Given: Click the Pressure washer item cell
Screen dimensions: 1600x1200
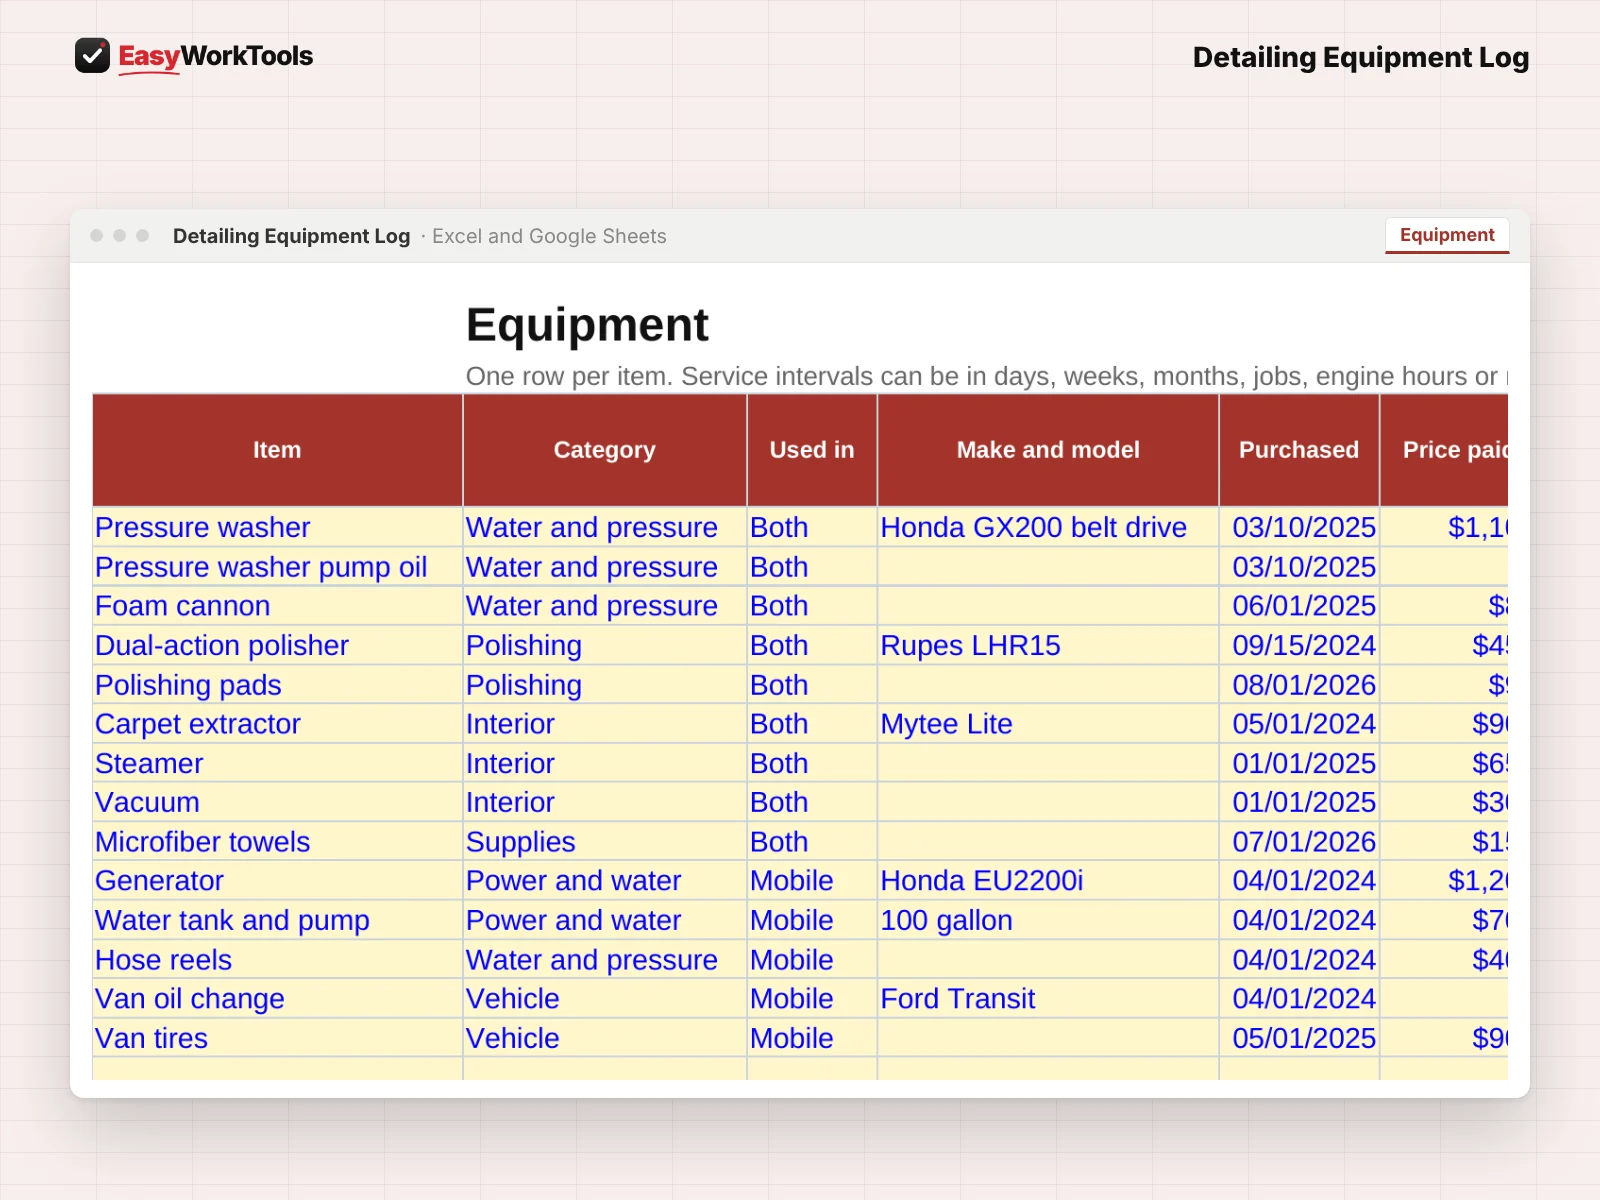Looking at the screenshot, I should coord(277,527).
